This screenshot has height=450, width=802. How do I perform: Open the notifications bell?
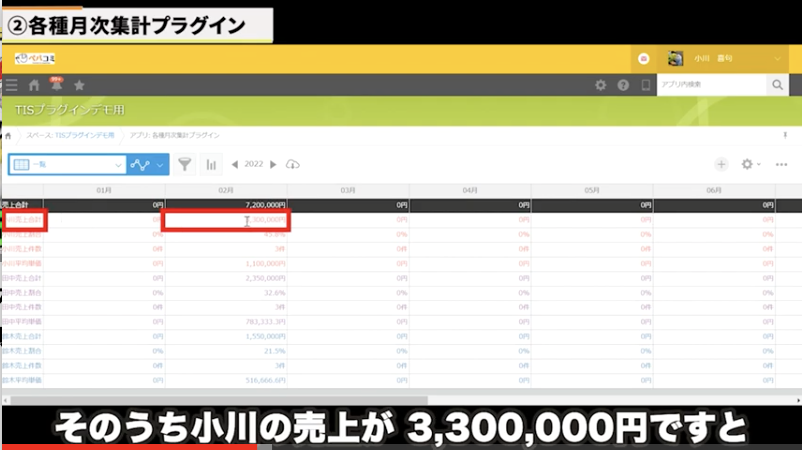57,86
